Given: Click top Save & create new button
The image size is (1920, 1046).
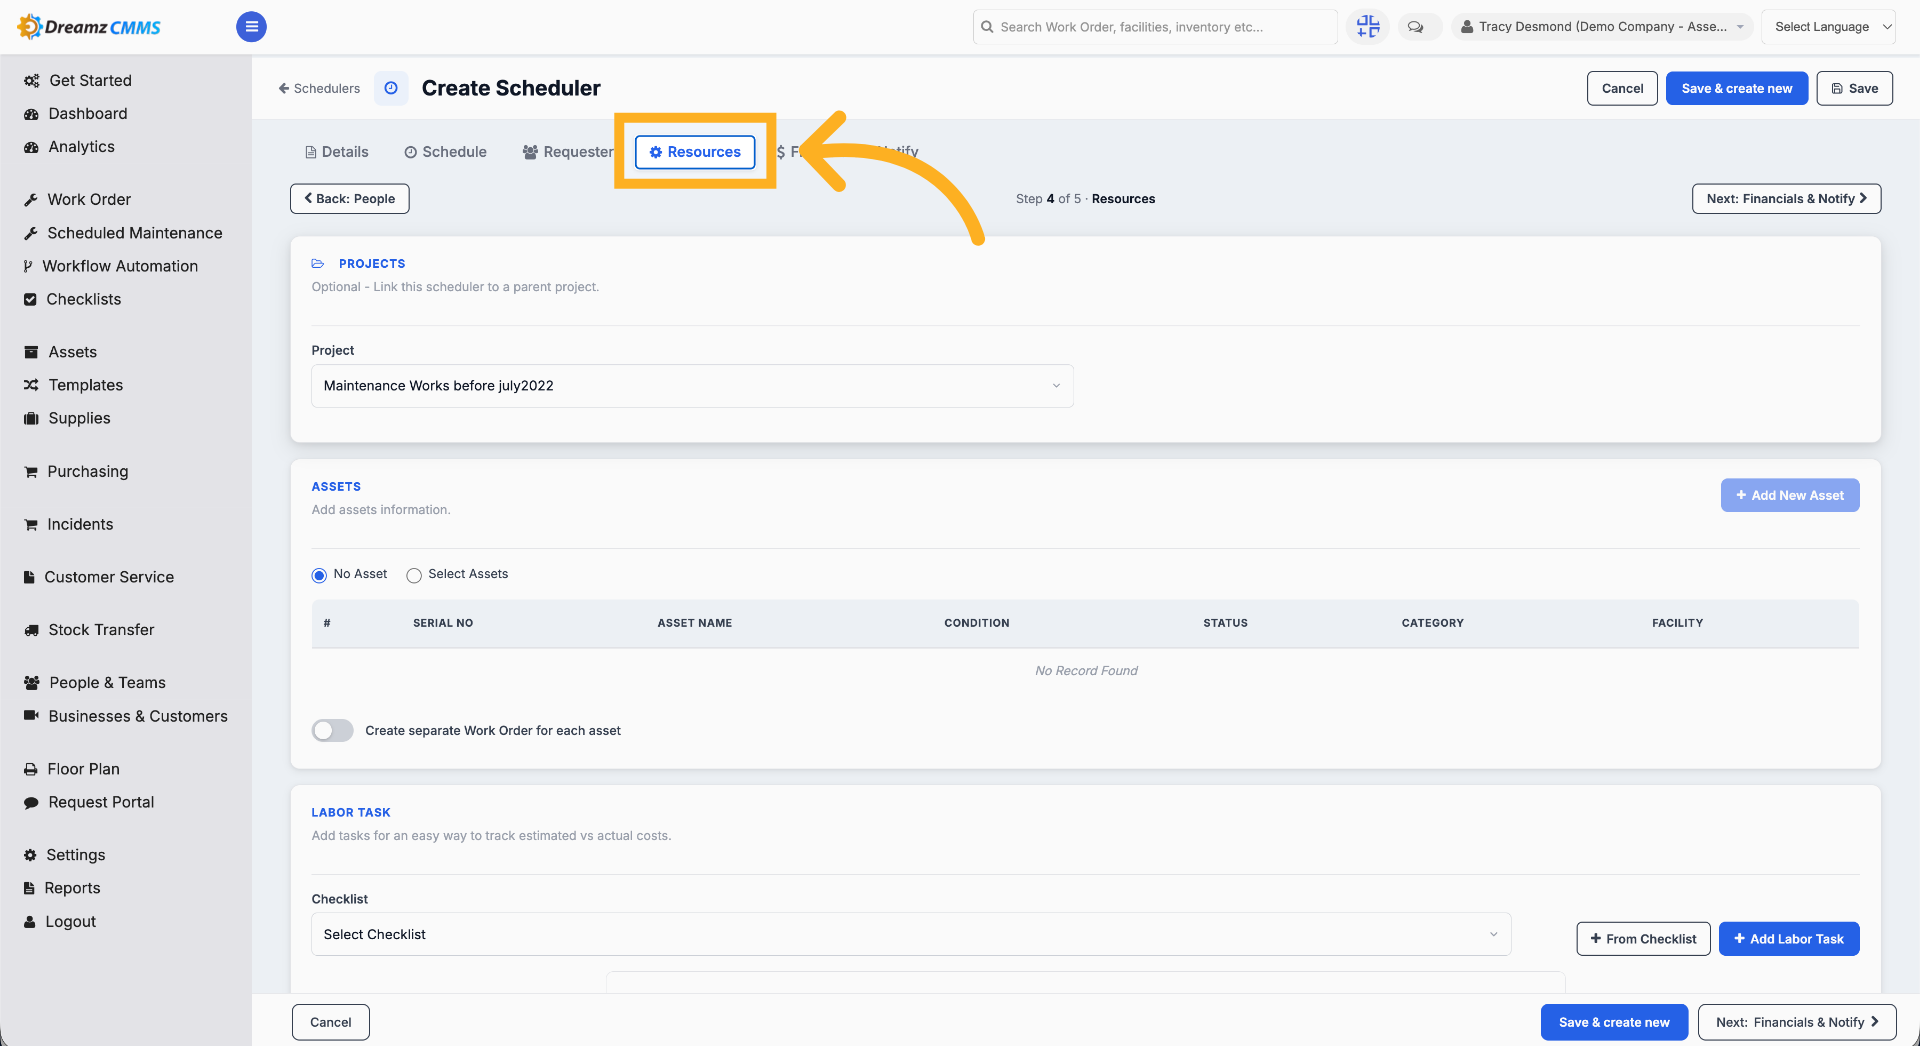Looking at the screenshot, I should pyautogui.click(x=1737, y=88).
